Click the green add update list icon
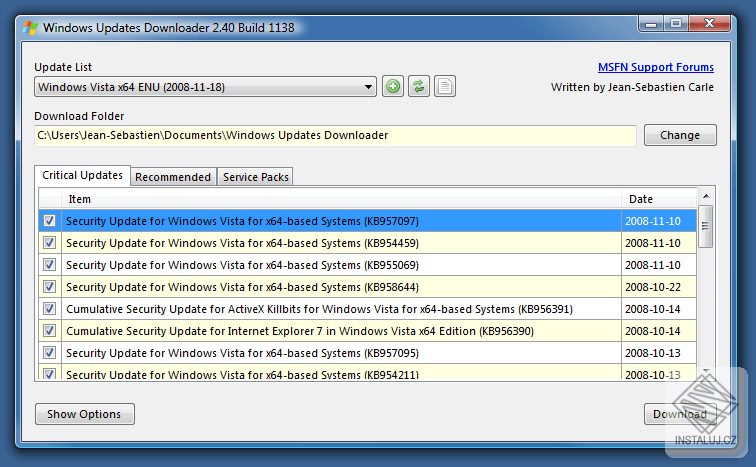 pos(393,87)
